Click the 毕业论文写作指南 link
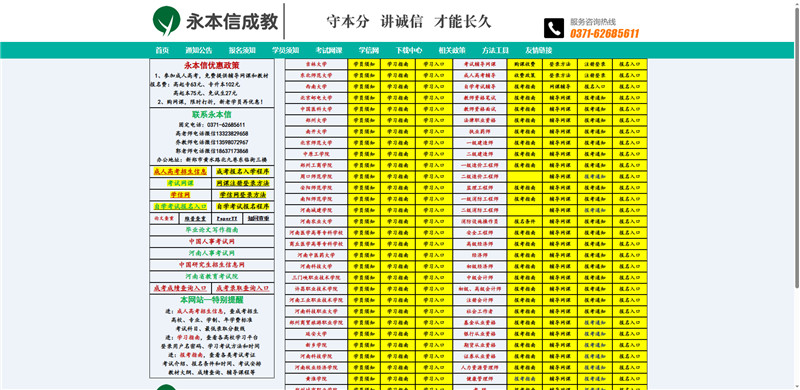This screenshot has height=390, width=800. point(212,230)
